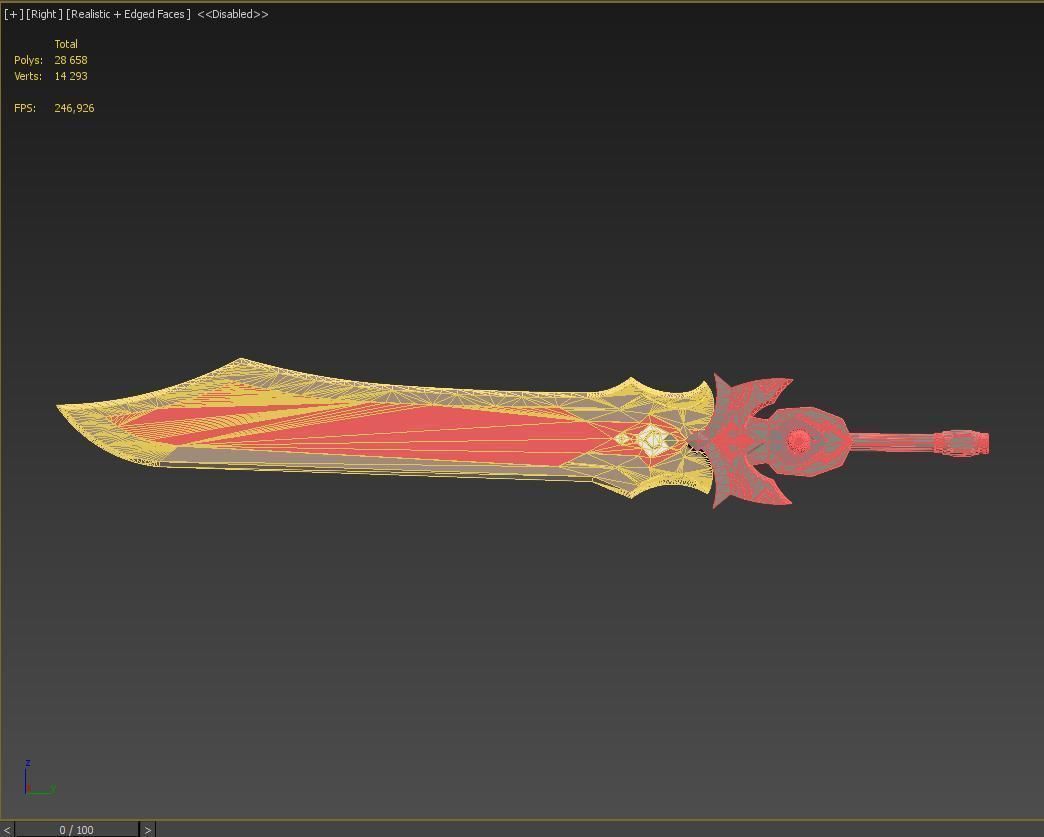The image size is (1044, 837).
Task: Click the FPS value in the statistics display
Action: 74,108
